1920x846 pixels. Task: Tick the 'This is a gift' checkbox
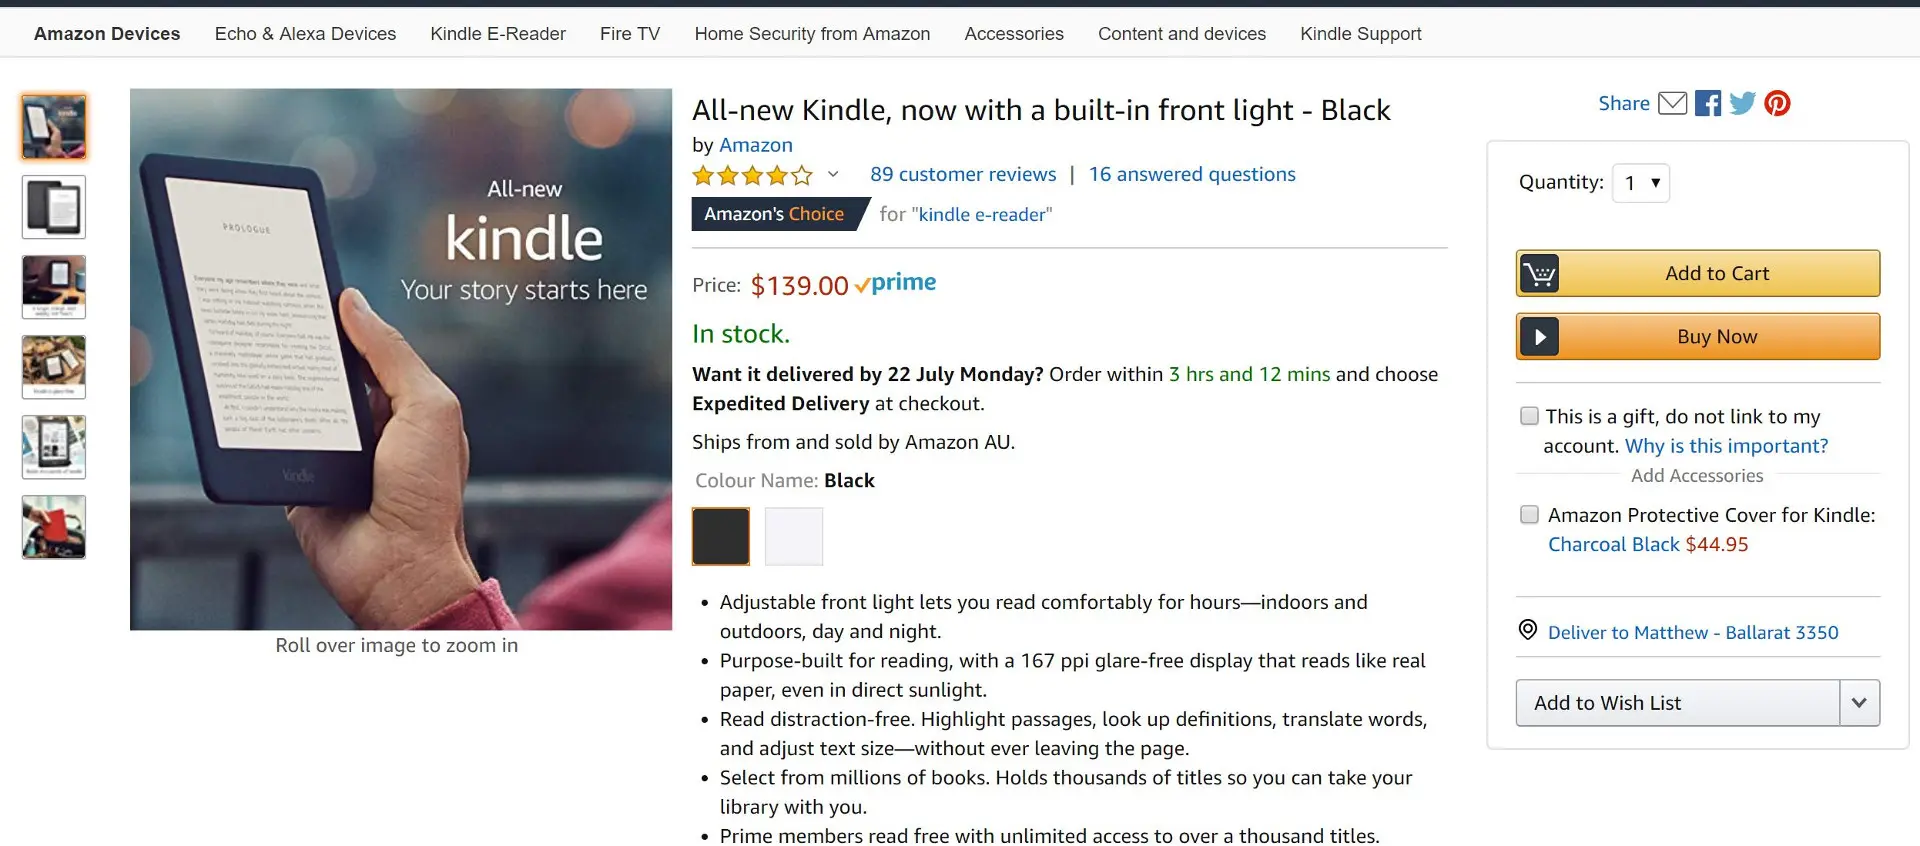1529,416
